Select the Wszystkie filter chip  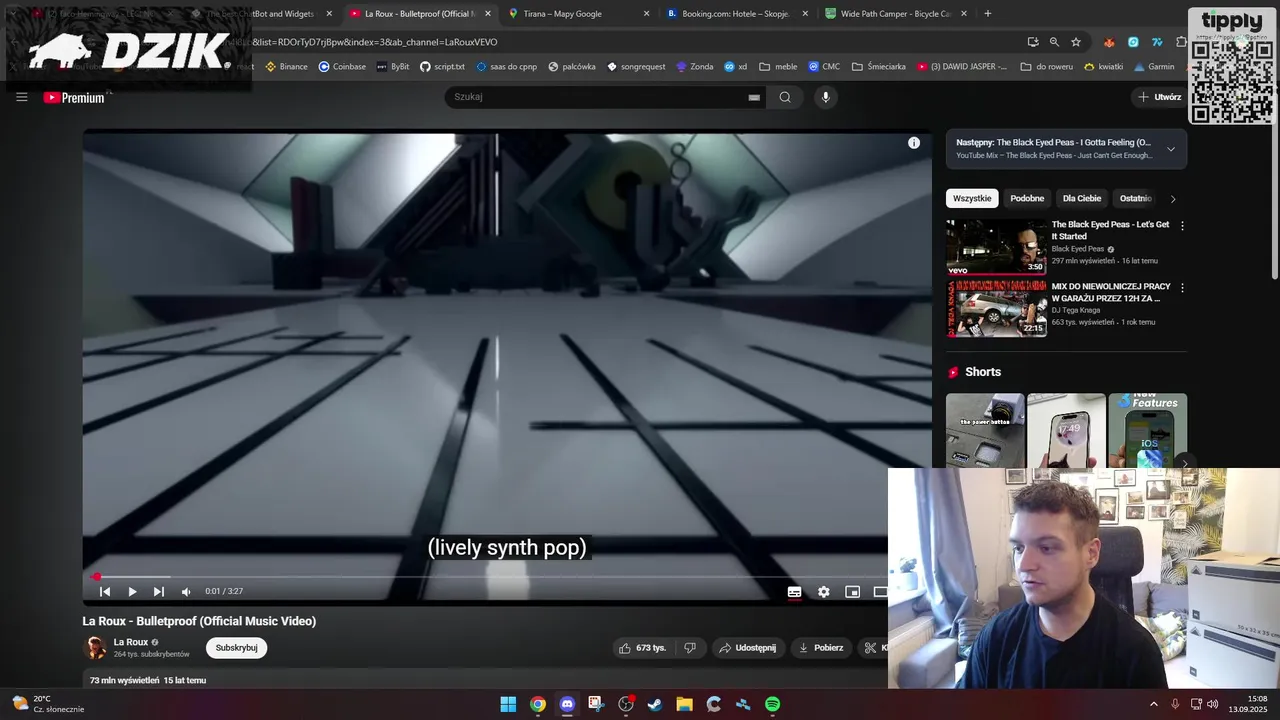coord(972,198)
